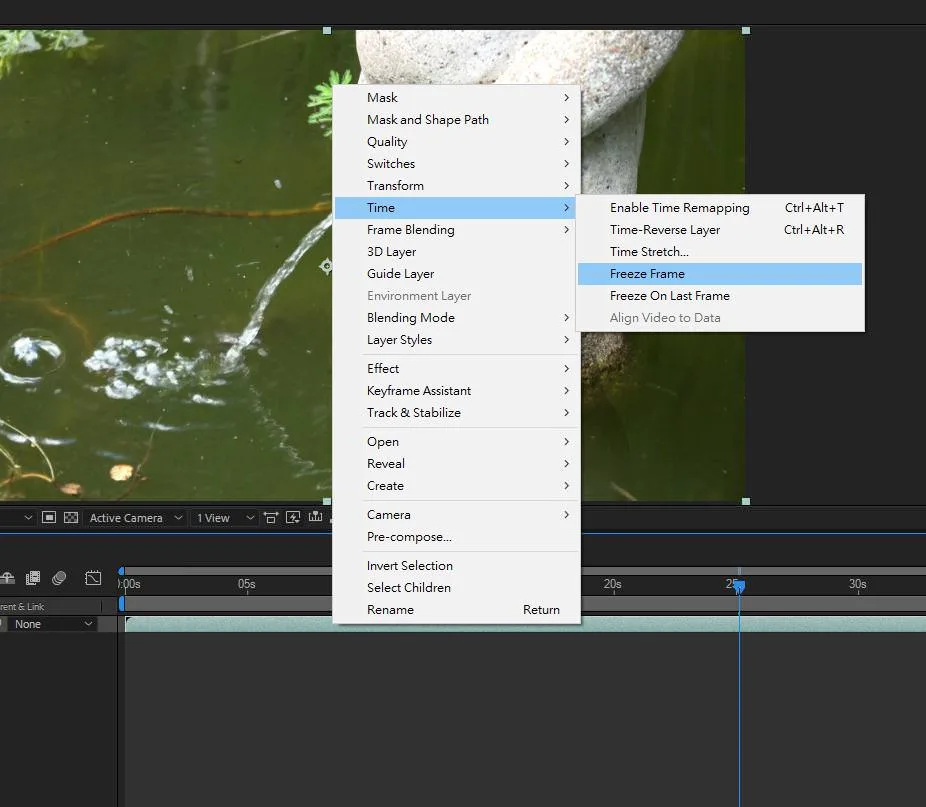The image size is (926, 807).
Task: Open the Parent None dropdown
Action: [x=53, y=624]
